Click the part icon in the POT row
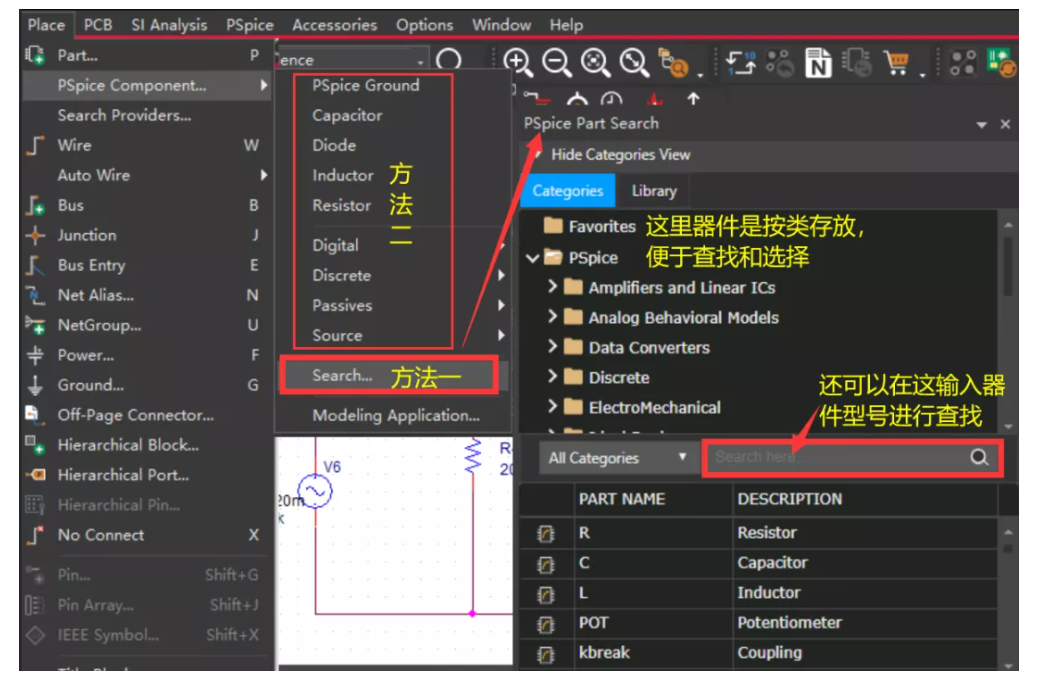The width and height of the screenshot is (1049, 693). coord(546,624)
